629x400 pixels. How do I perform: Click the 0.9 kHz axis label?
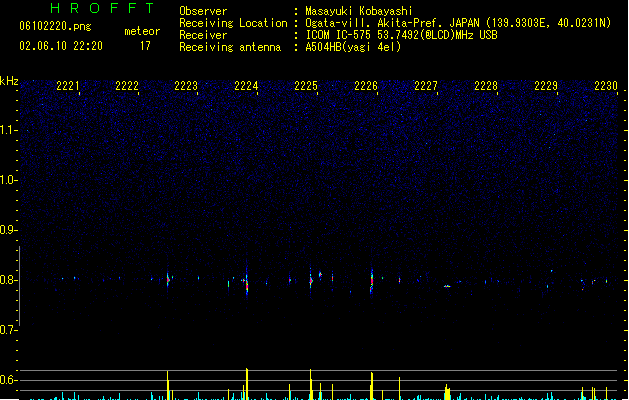[x=8, y=230]
